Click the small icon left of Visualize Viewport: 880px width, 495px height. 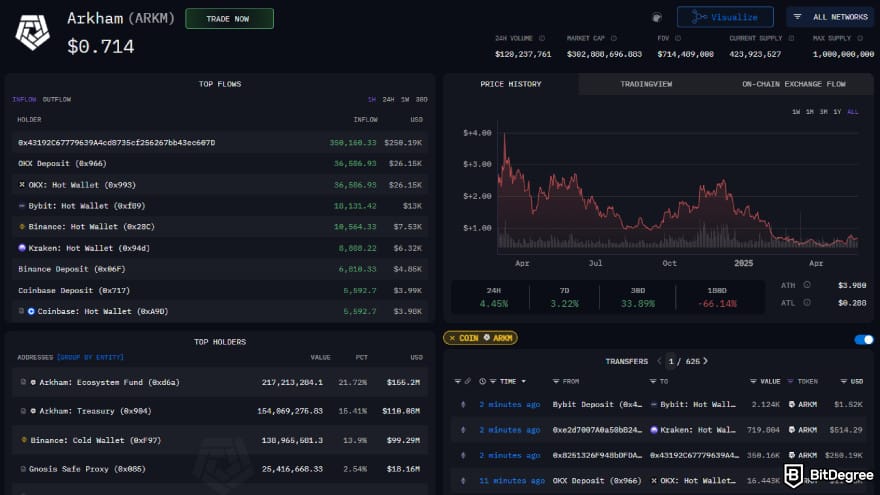pyautogui.click(x=657, y=17)
